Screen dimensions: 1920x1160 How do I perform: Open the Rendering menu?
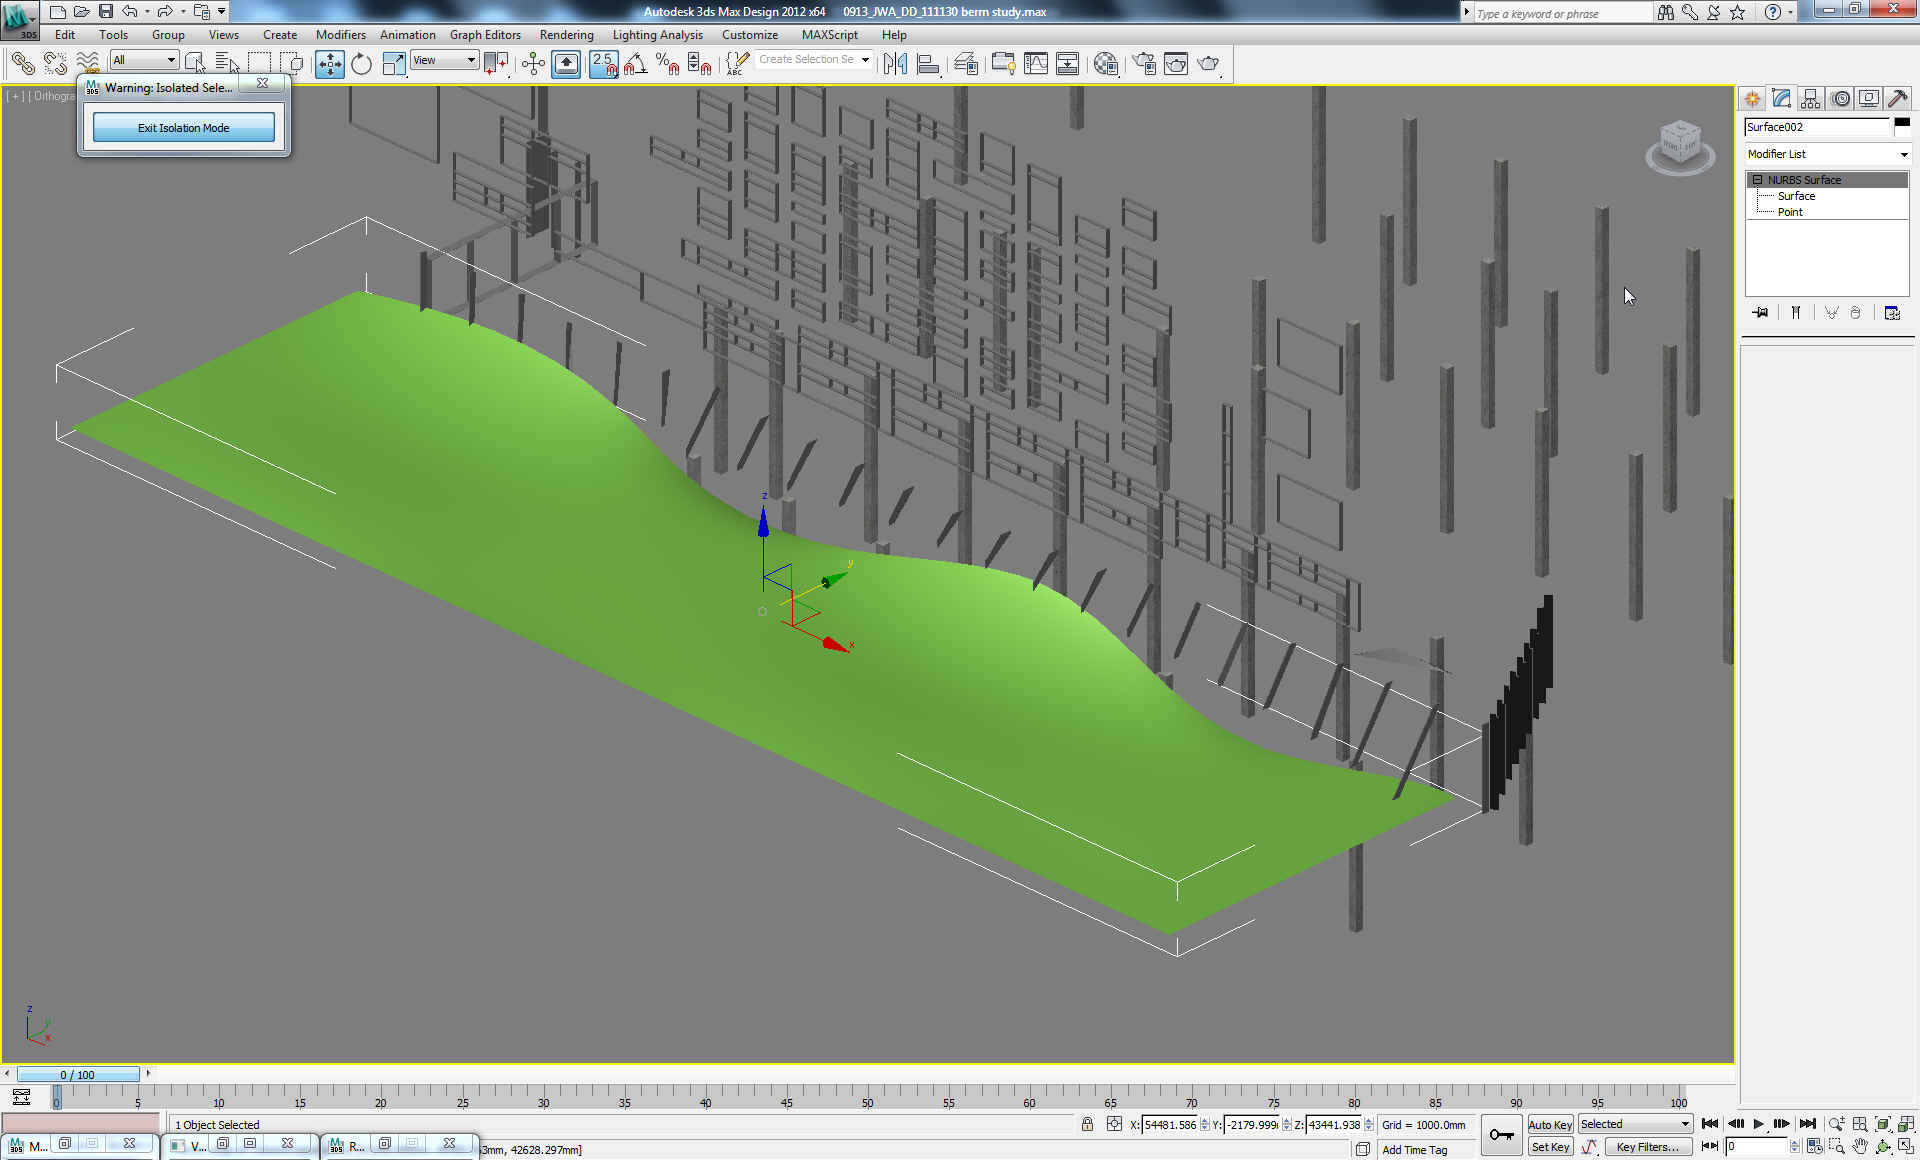click(x=566, y=35)
